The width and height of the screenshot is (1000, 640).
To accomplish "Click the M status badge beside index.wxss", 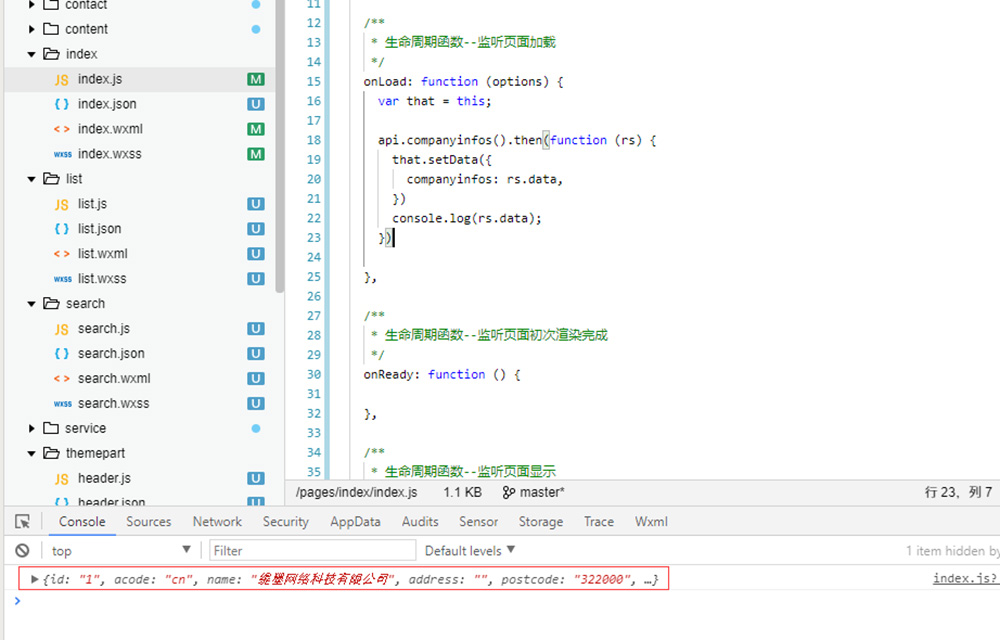I will click(256, 154).
